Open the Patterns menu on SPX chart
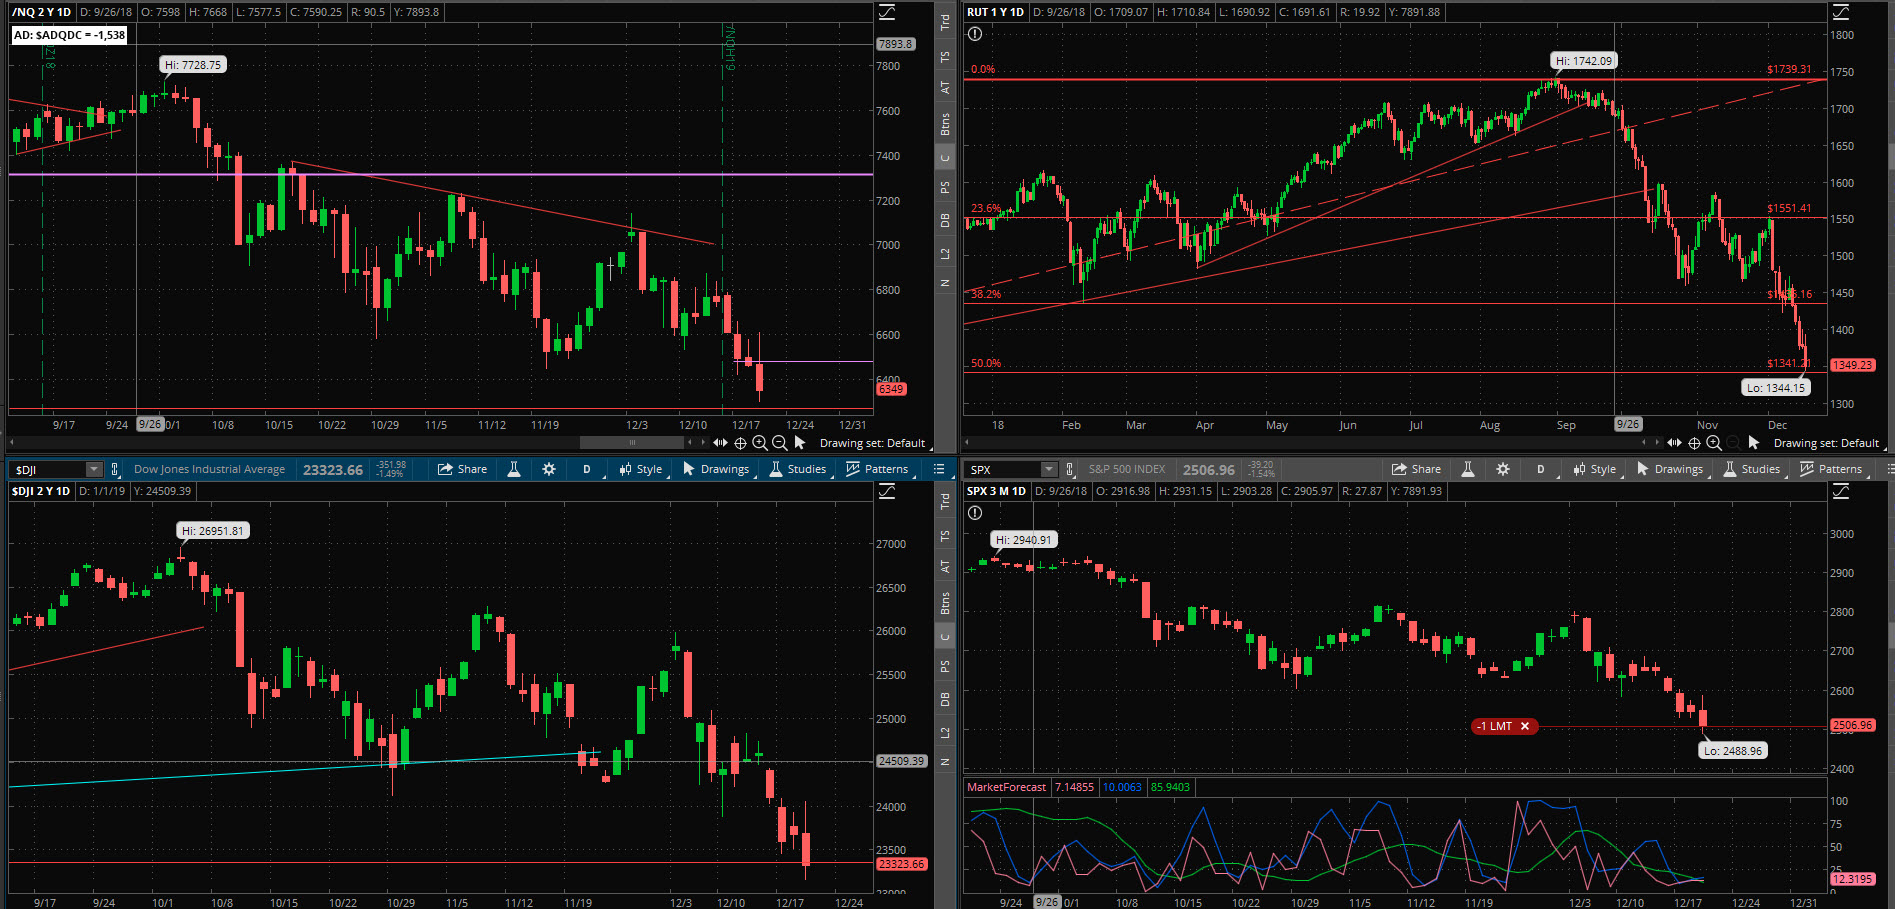The width and height of the screenshot is (1895, 909). (1831, 469)
